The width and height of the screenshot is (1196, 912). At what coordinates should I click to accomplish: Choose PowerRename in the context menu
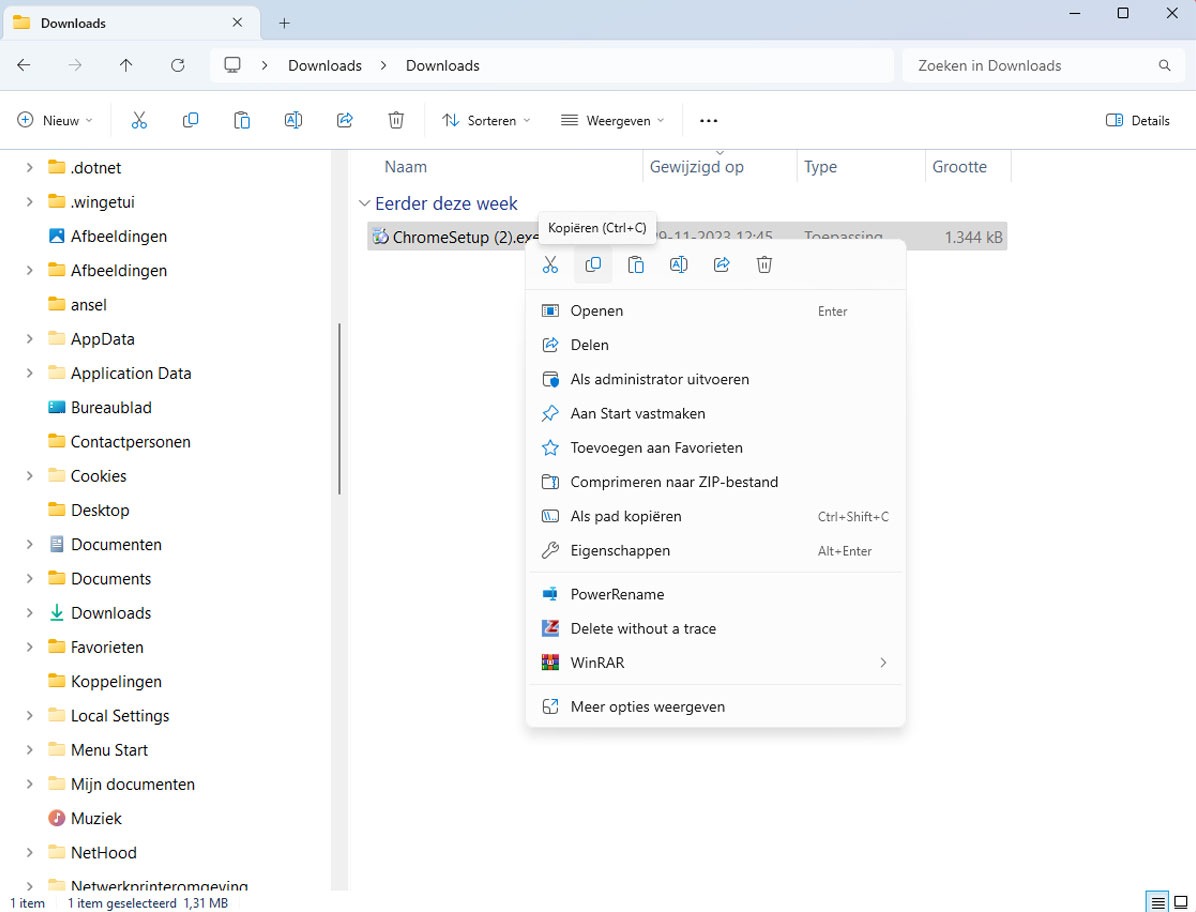(x=715, y=595)
